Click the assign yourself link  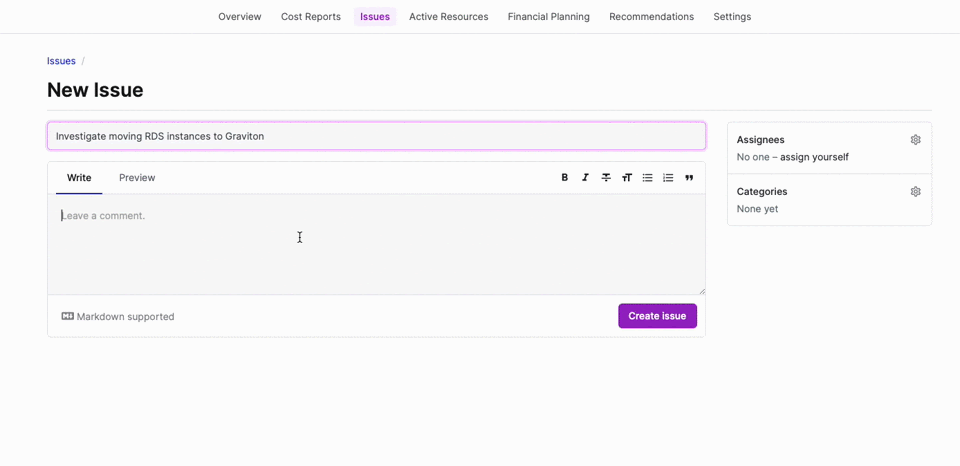(x=814, y=157)
